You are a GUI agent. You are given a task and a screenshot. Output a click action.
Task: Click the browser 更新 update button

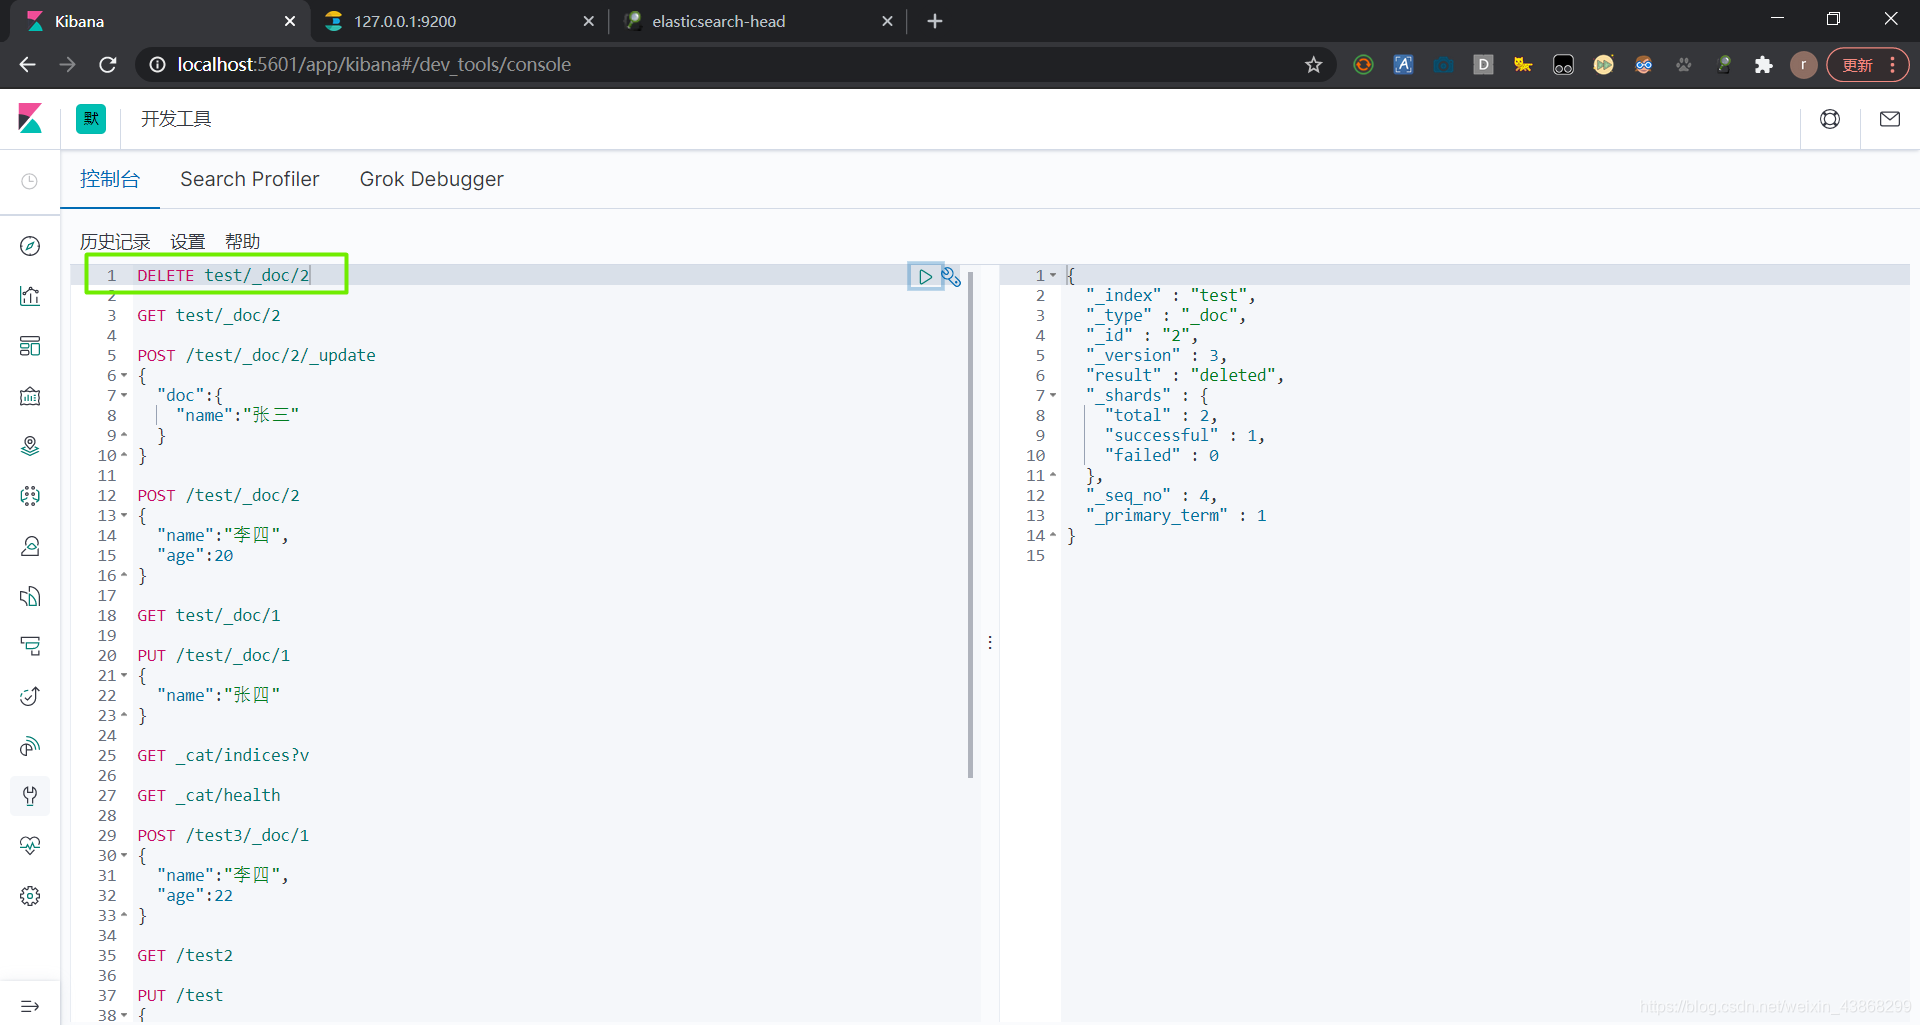[x=1867, y=65]
